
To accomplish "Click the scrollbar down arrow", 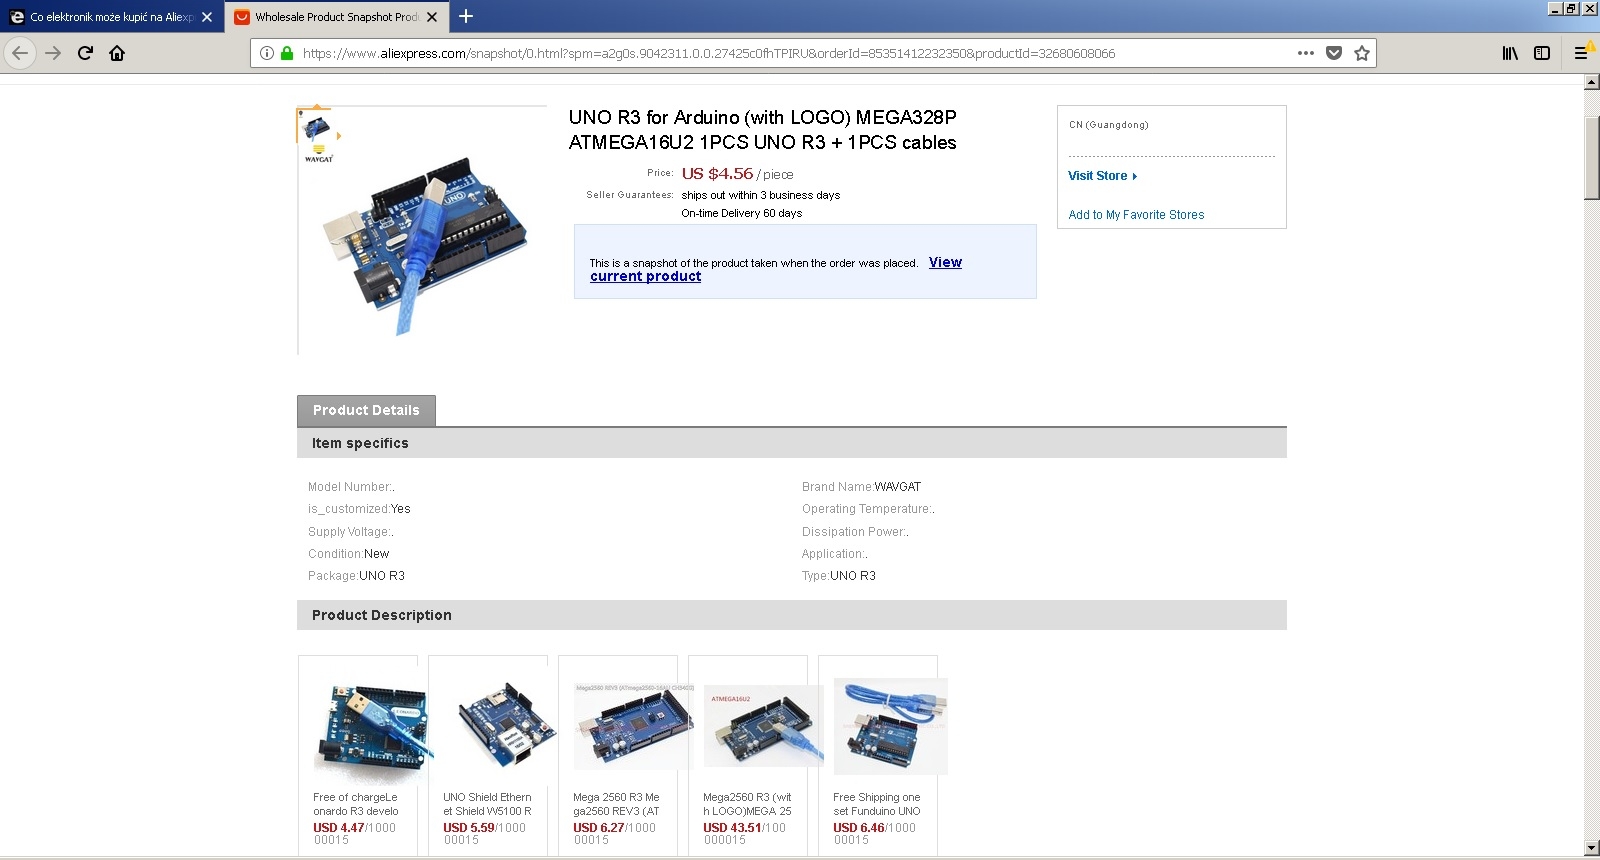I will pos(1592,848).
